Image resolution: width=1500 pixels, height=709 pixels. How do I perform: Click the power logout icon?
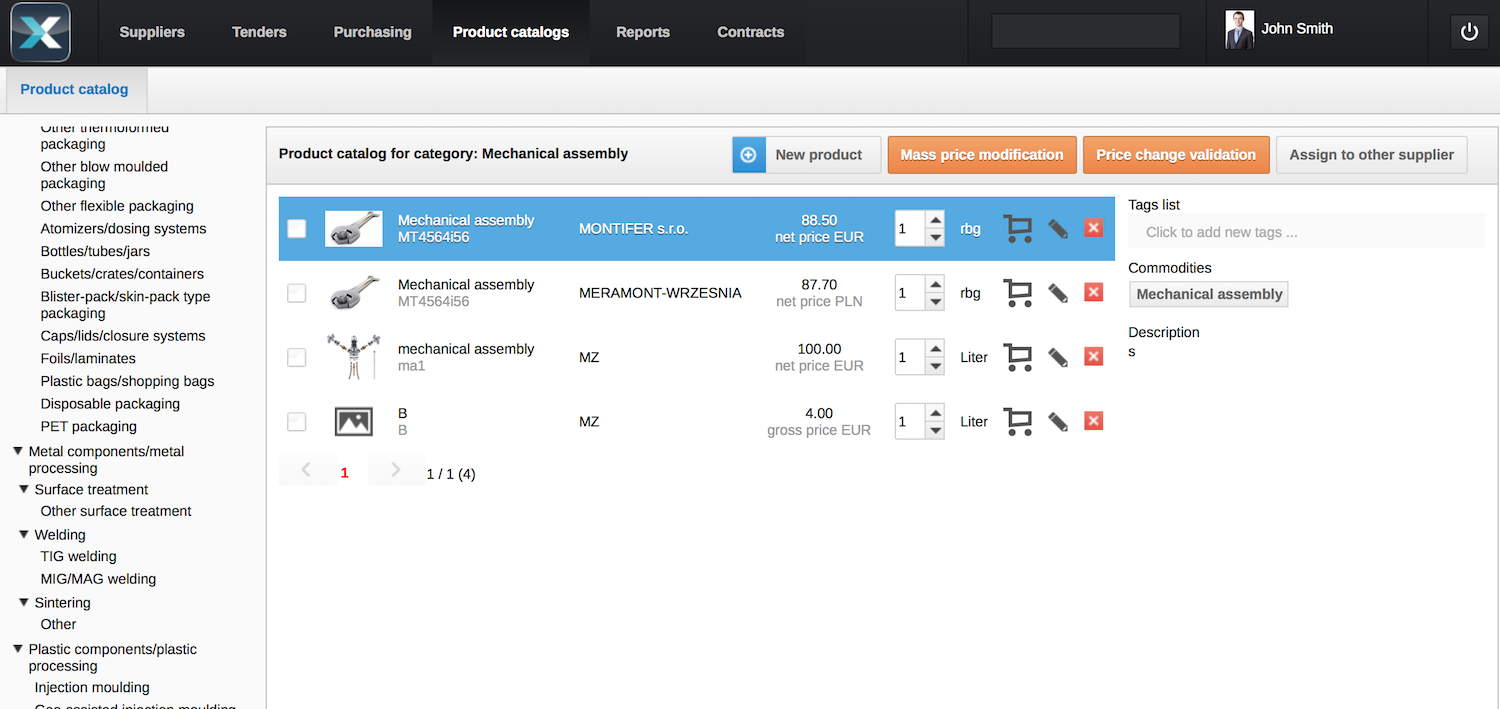(1469, 32)
